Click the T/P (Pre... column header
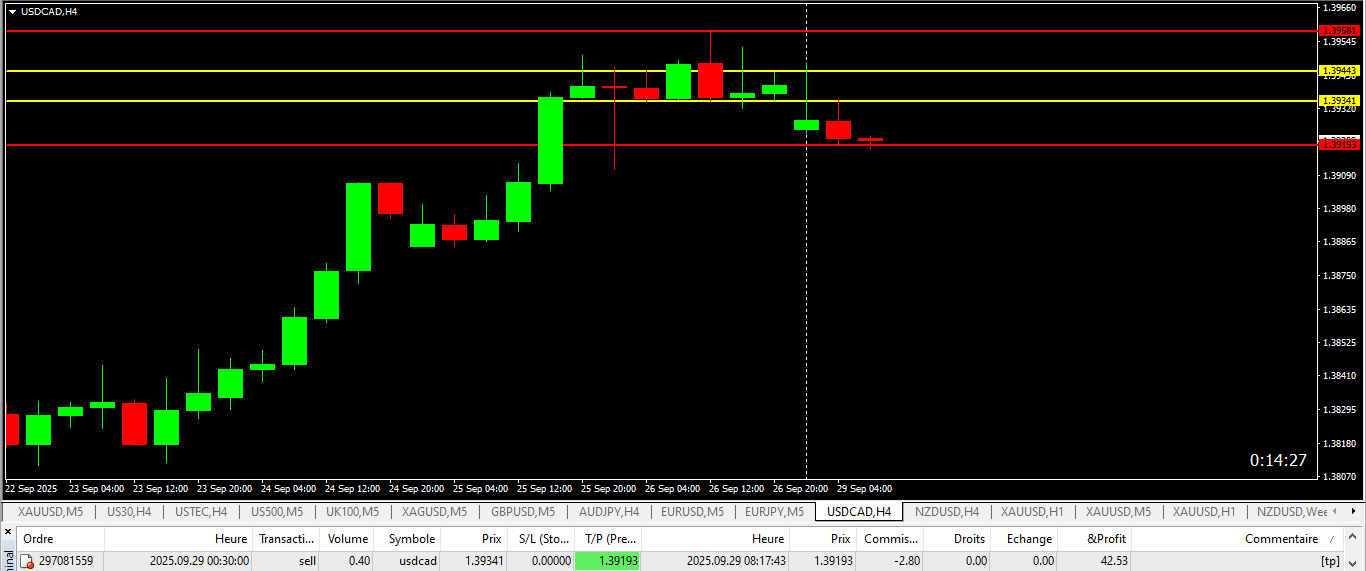Image resolution: width=1366 pixels, height=571 pixels. 608,538
